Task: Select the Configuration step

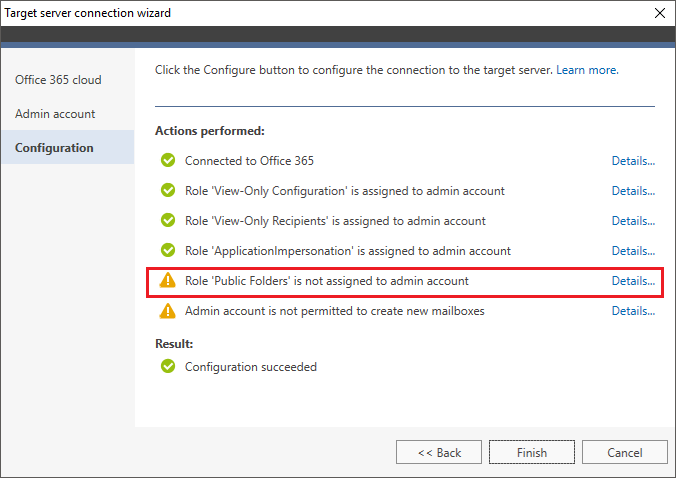Action: (67, 147)
